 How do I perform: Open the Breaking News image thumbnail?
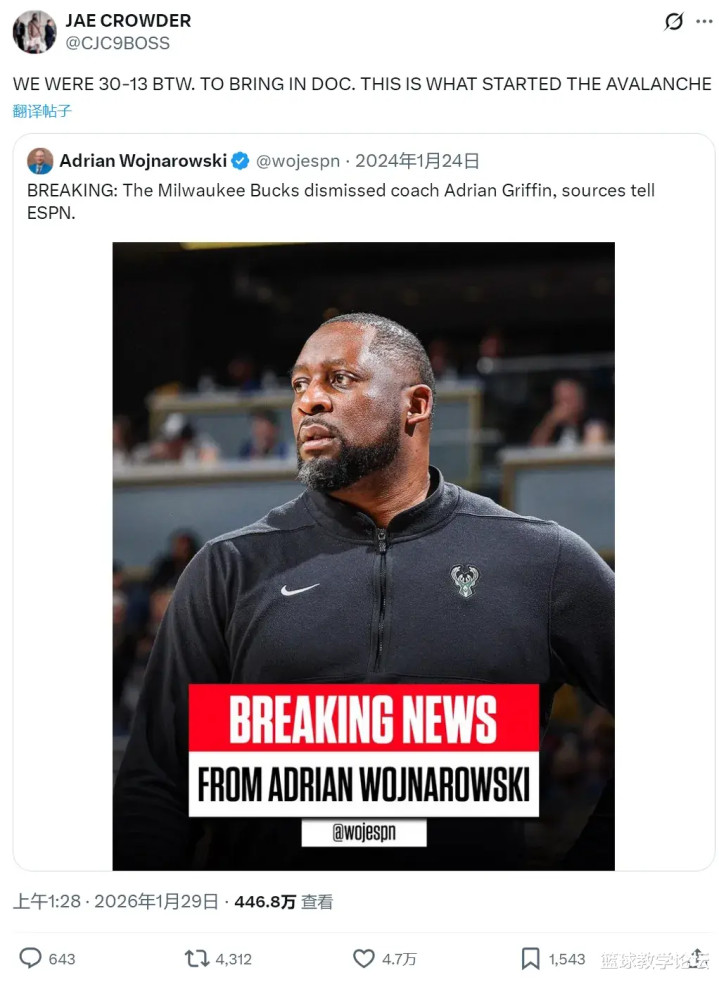coord(363,556)
